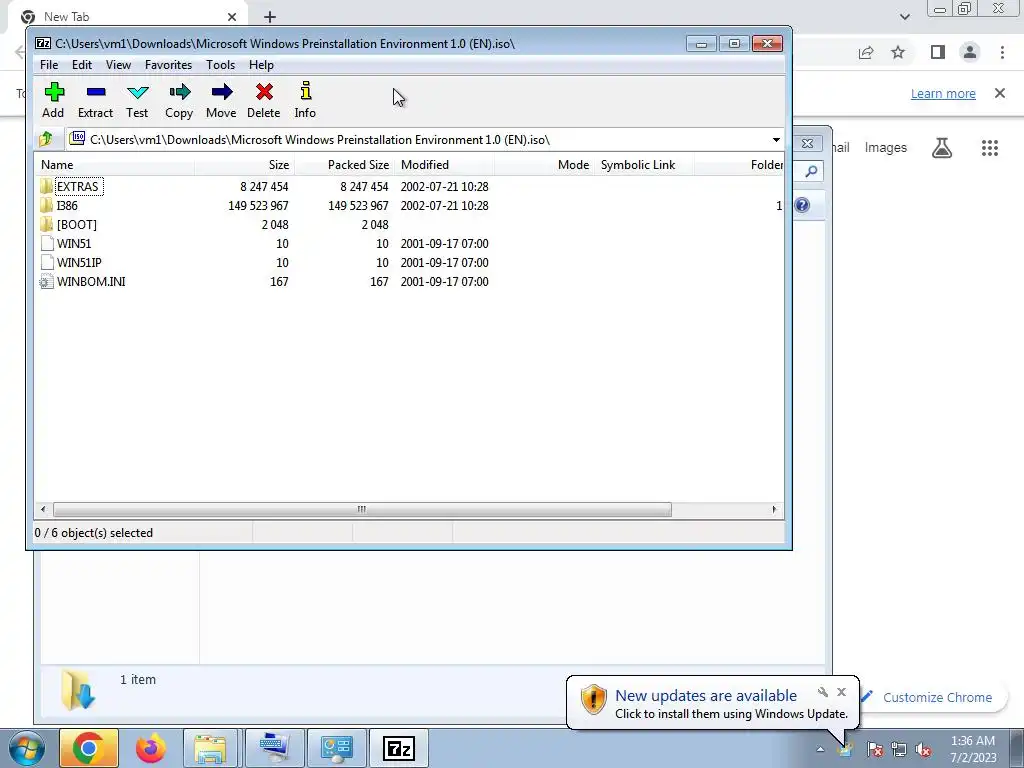This screenshot has height=768, width=1024.
Task: Select the WINBOM.INI file icon
Action: click(46, 281)
